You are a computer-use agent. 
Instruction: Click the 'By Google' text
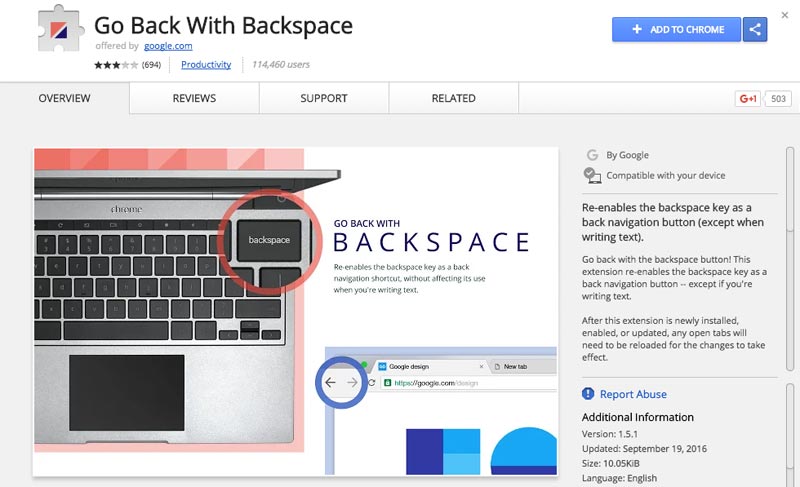(x=628, y=155)
